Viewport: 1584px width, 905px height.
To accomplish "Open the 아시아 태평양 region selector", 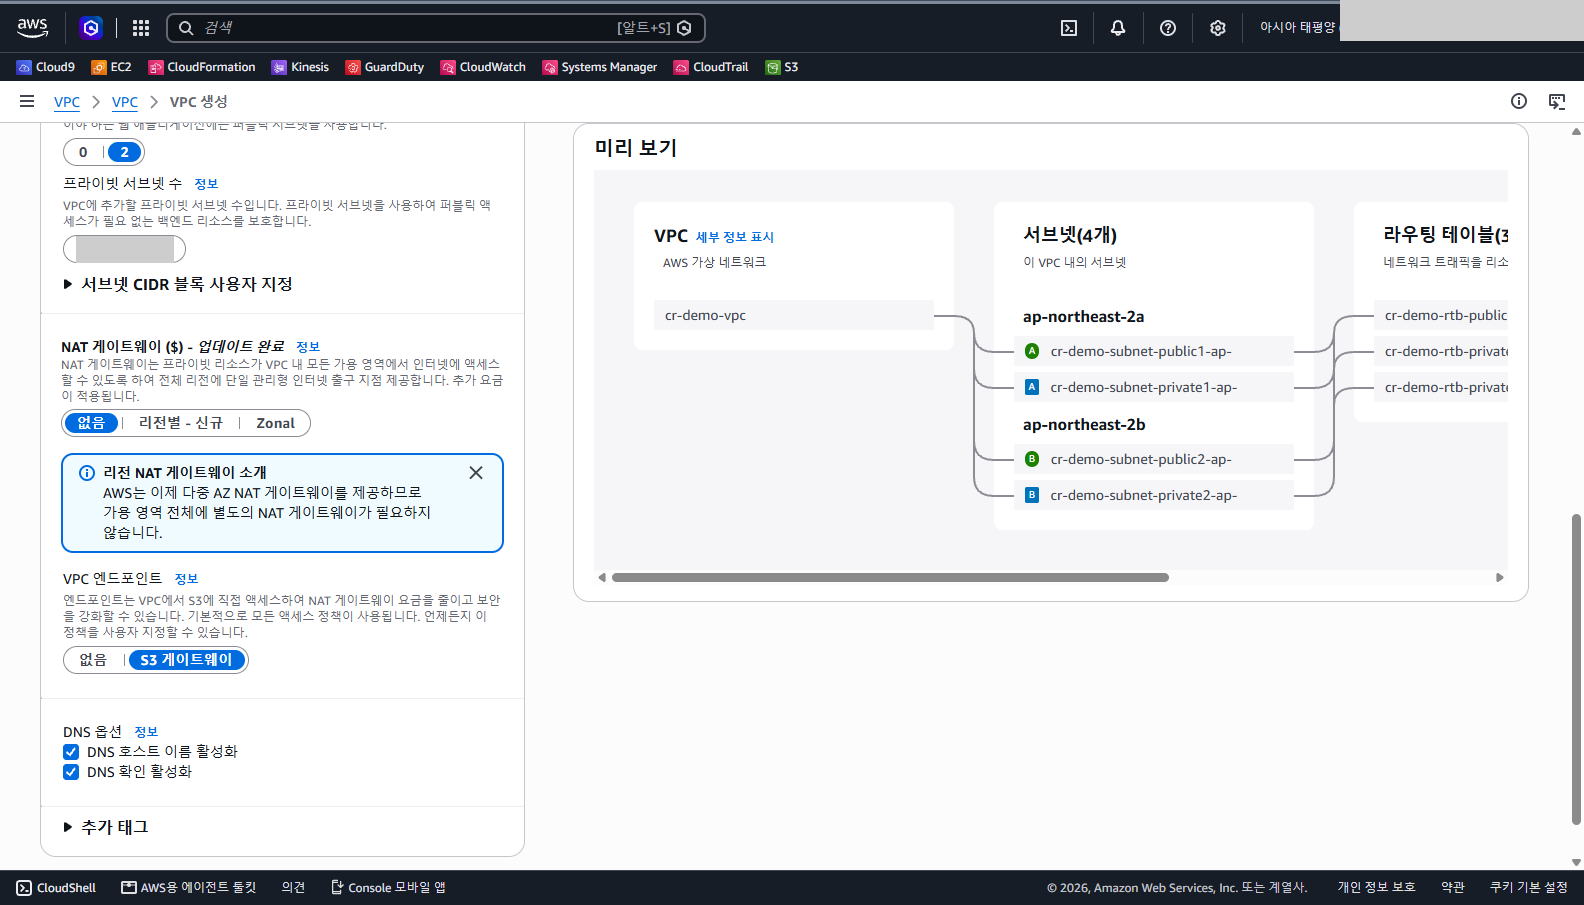I will (1297, 28).
